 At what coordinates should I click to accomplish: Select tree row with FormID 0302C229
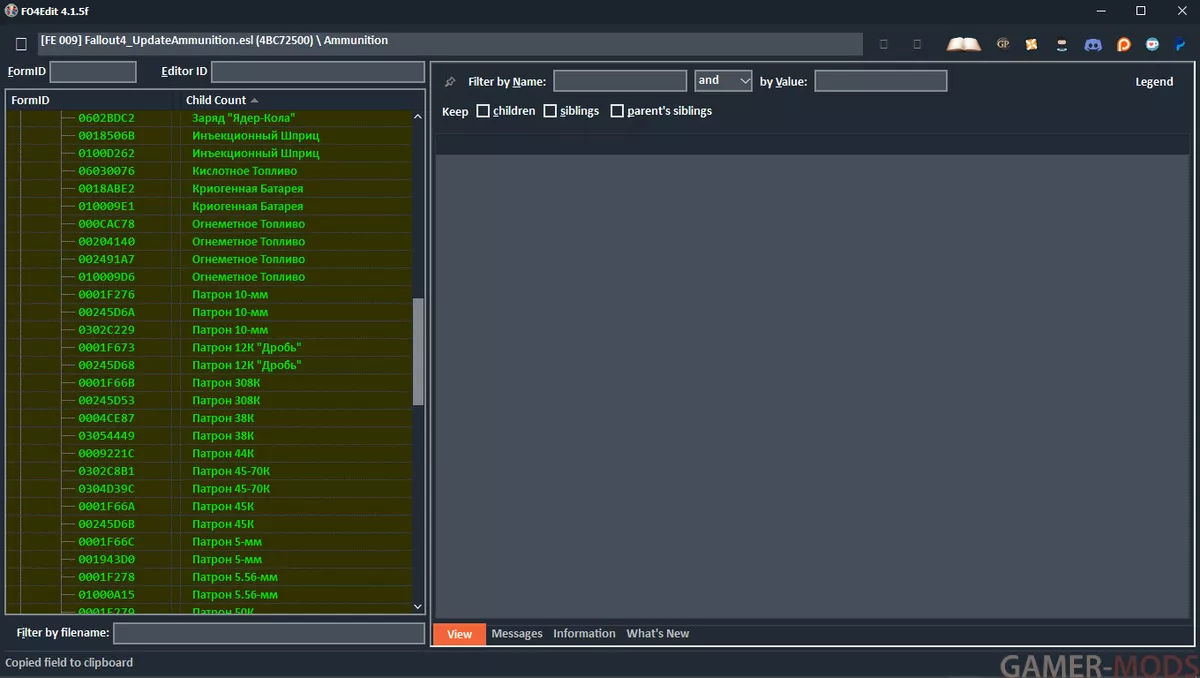pyautogui.click(x=209, y=330)
